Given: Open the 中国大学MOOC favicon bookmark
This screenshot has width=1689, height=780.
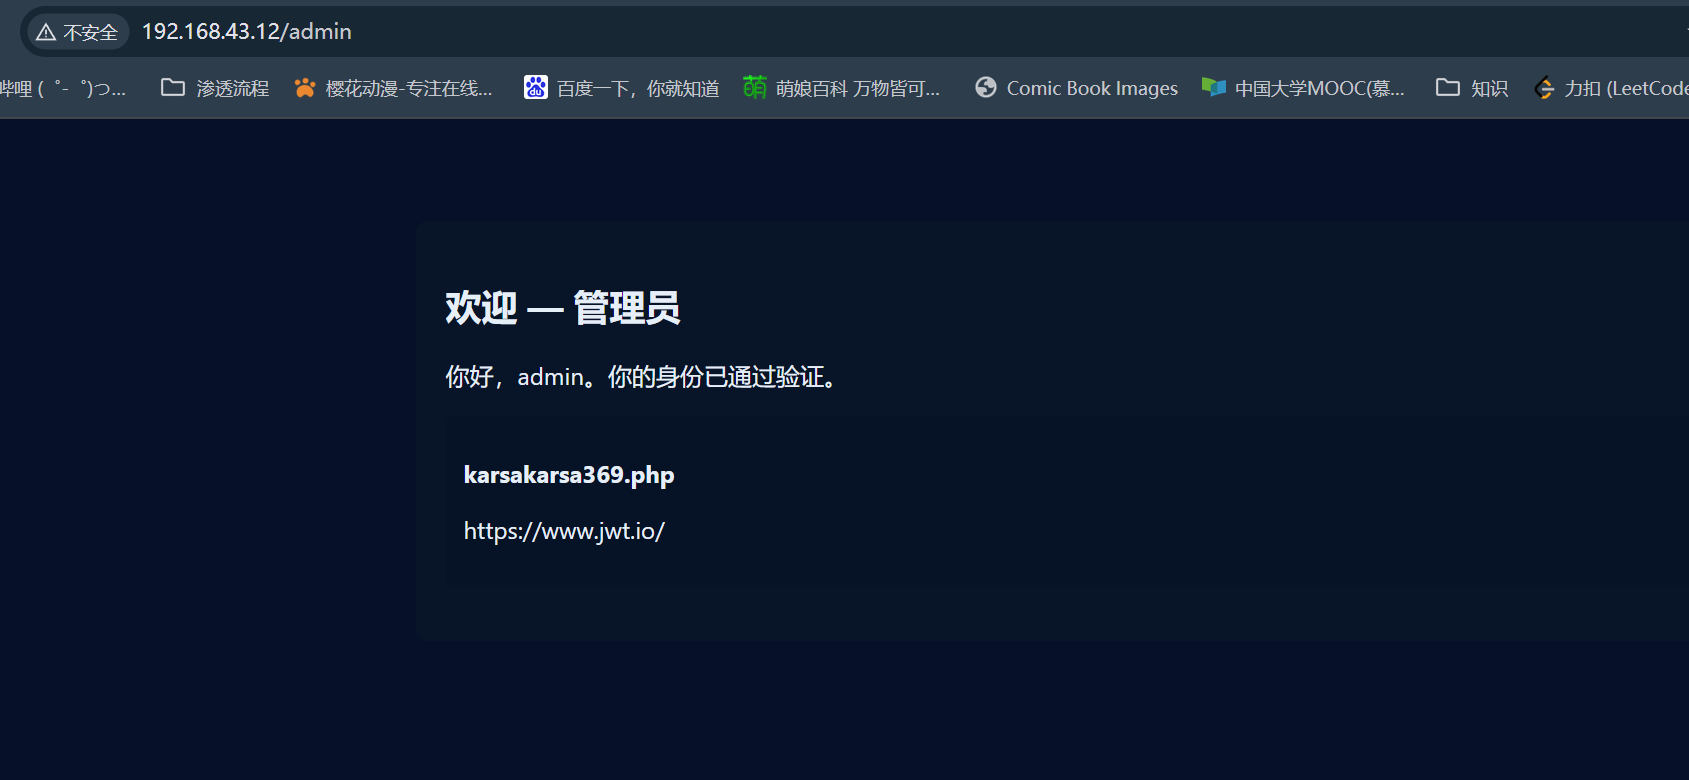Looking at the screenshot, I should point(1213,88).
